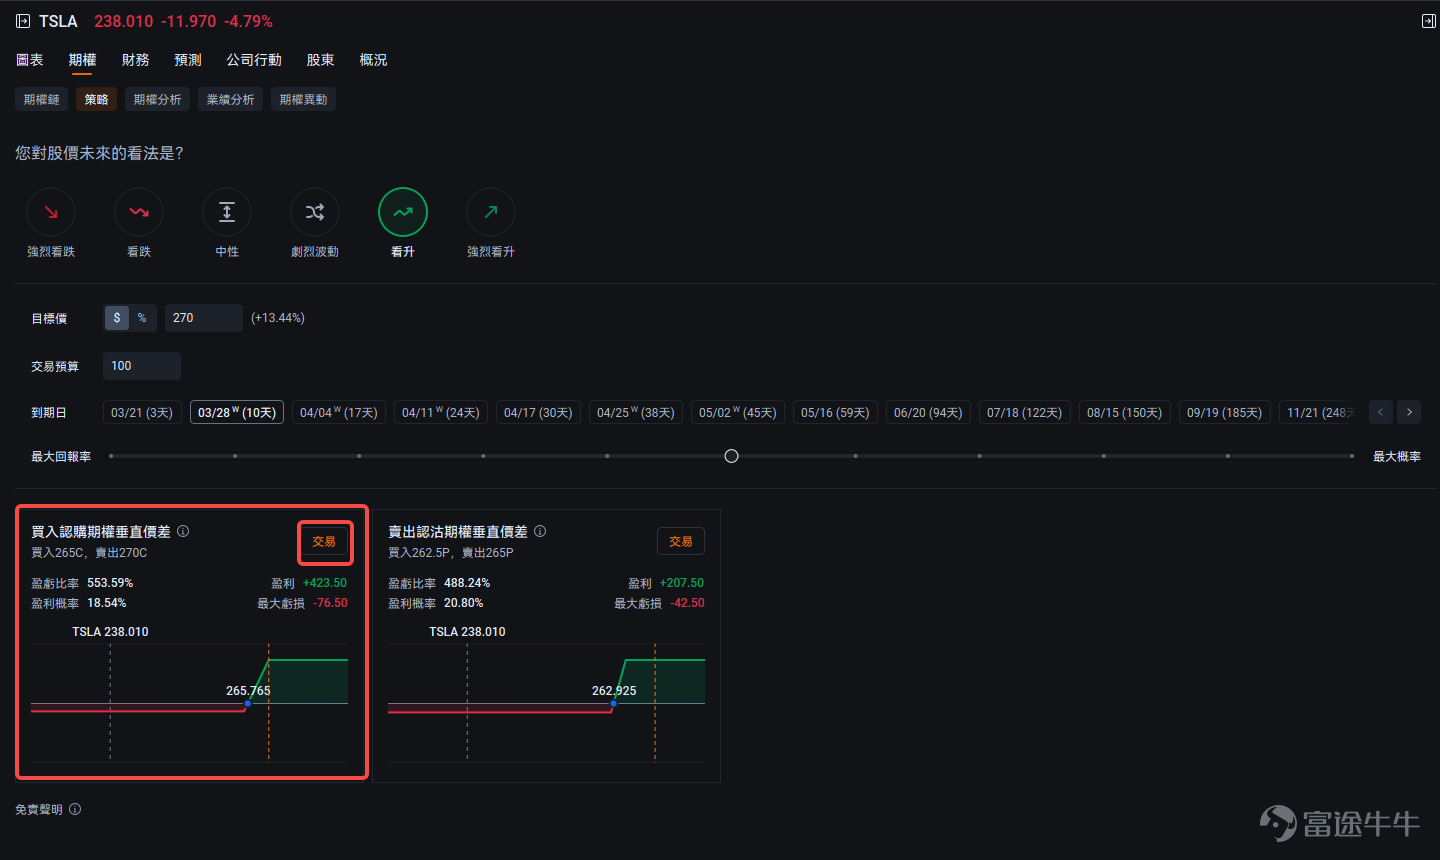Switch target price unit to dollar

click(117, 318)
